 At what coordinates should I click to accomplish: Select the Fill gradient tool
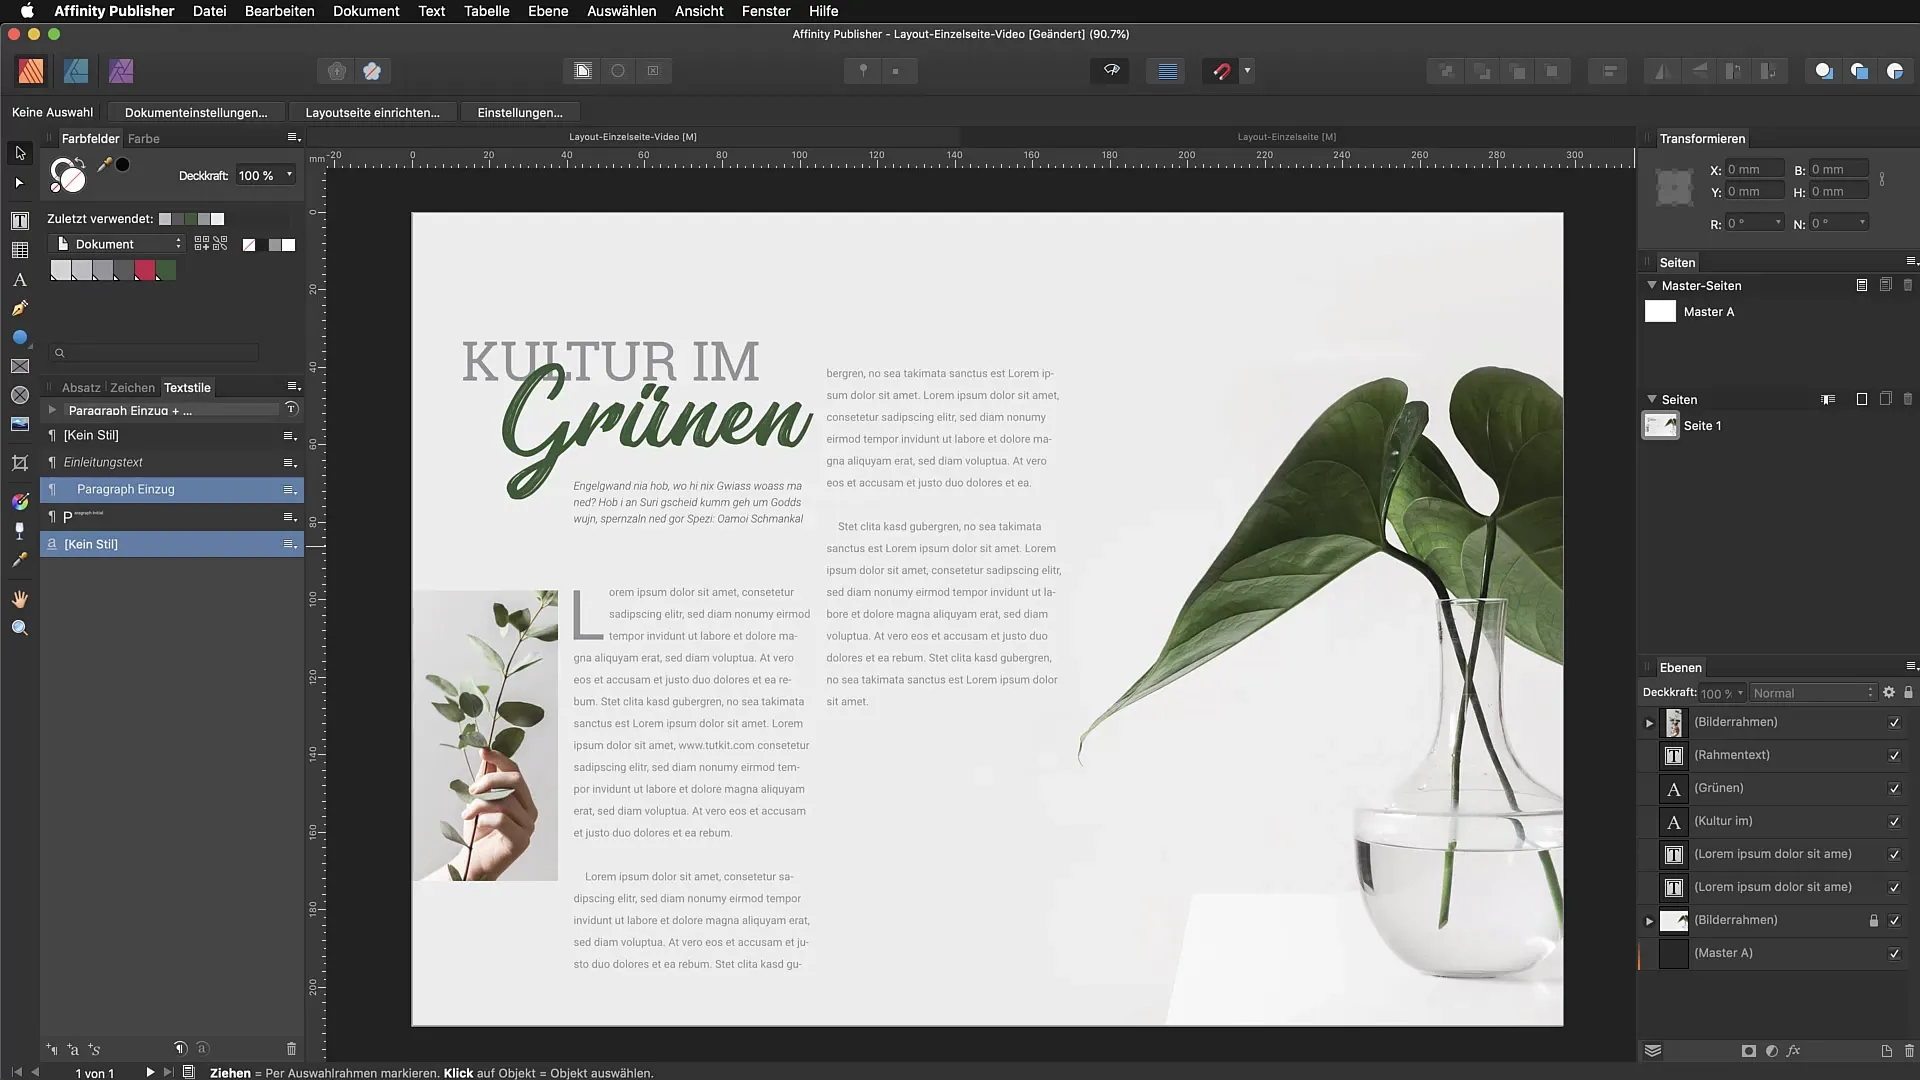pos(20,502)
